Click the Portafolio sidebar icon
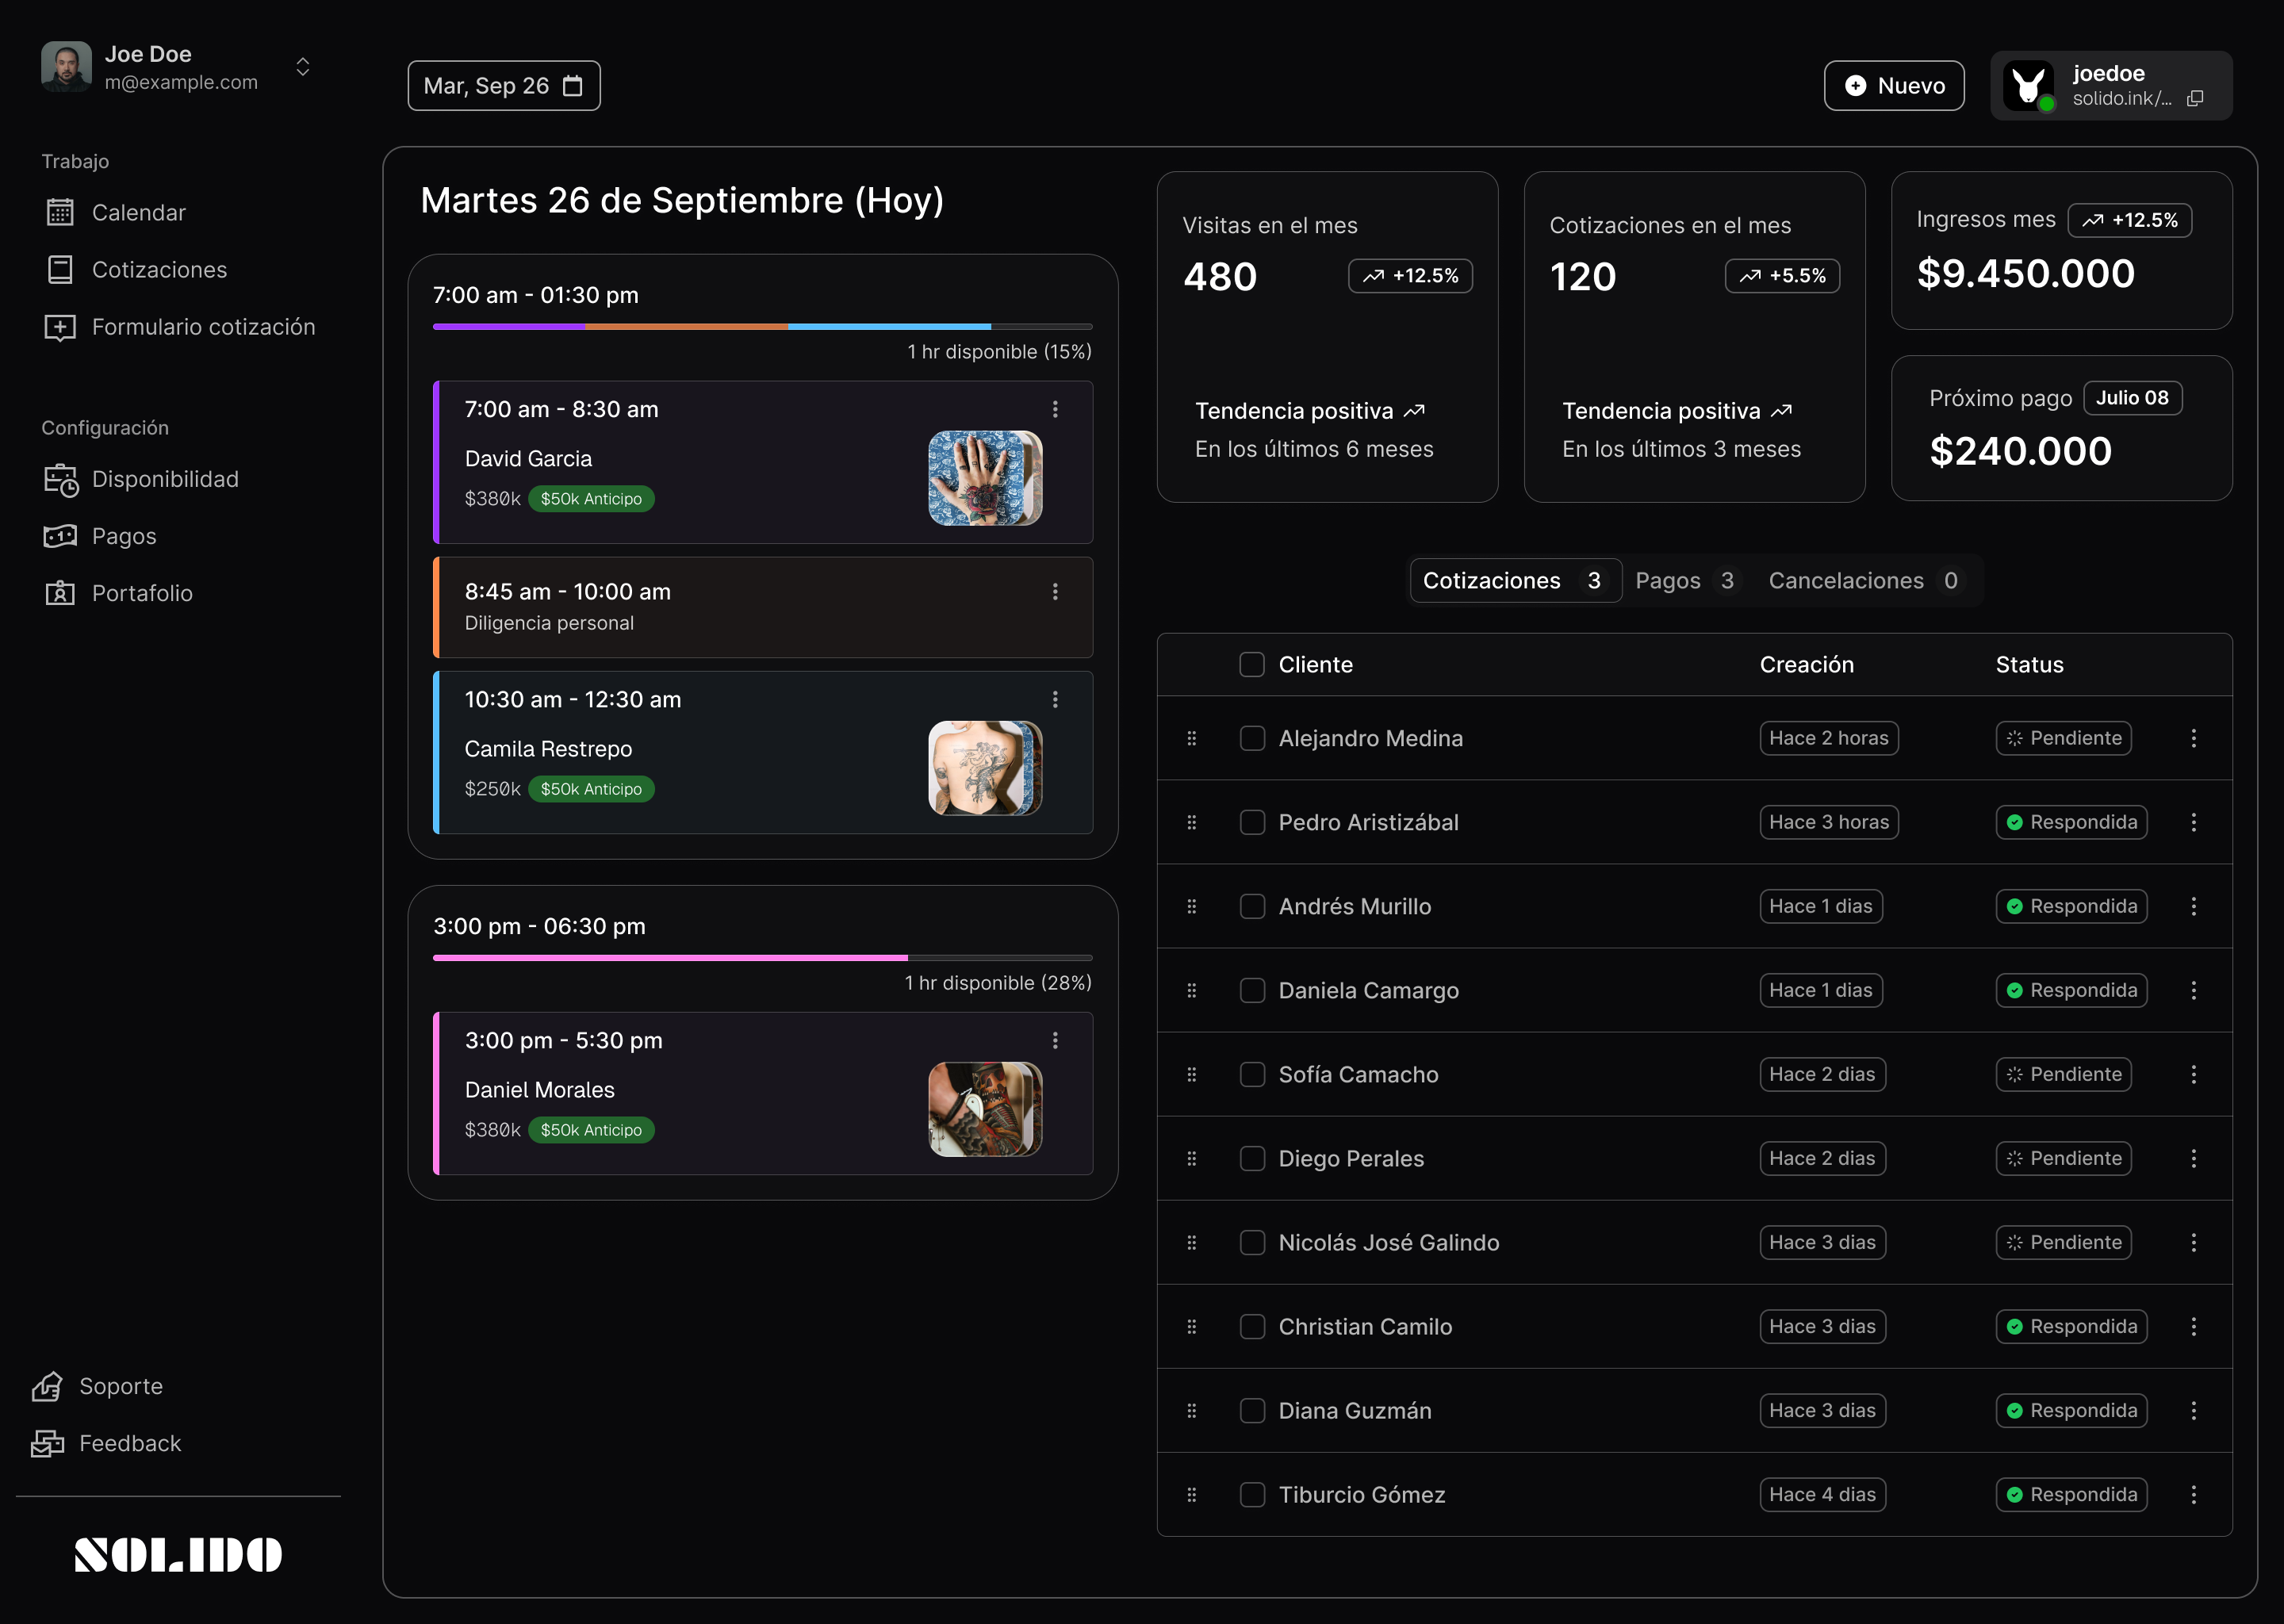 60,593
